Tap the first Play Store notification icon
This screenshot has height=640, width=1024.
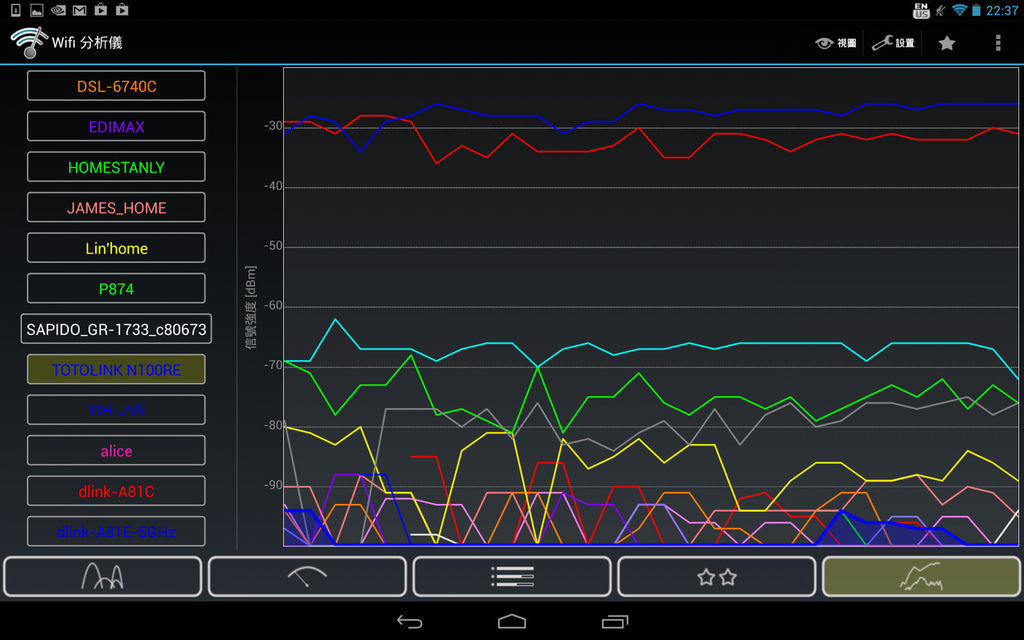coord(101,10)
